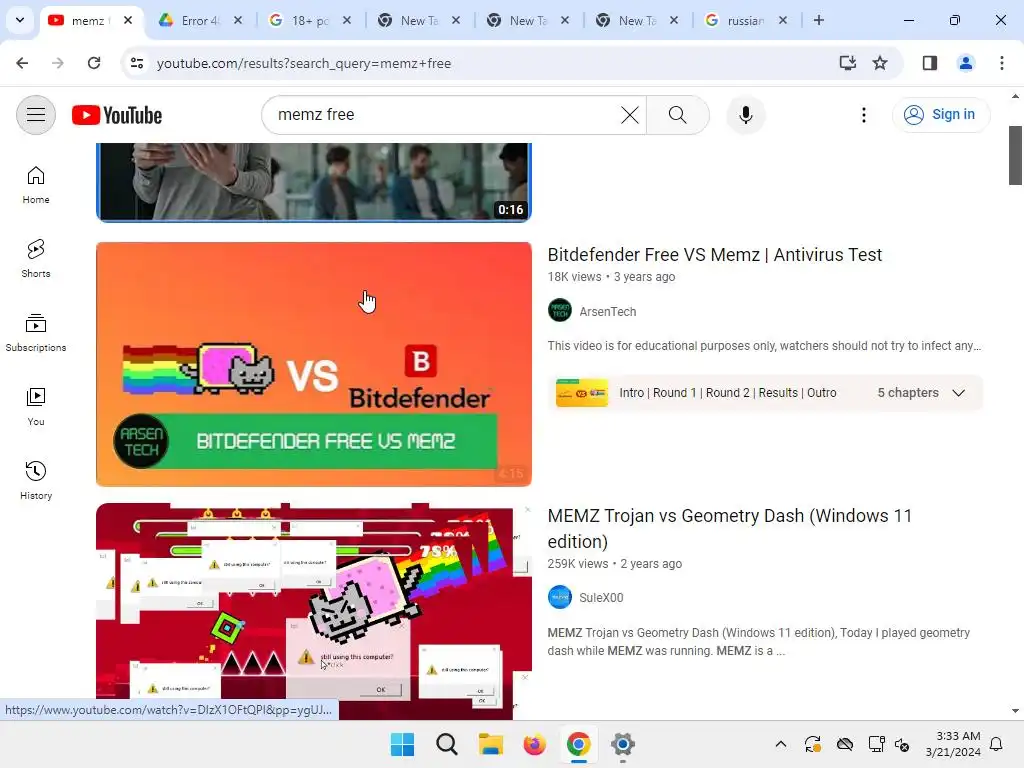This screenshot has width=1024, height=768.
Task: Open the SuleX00 channel name
Action: tap(601, 598)
